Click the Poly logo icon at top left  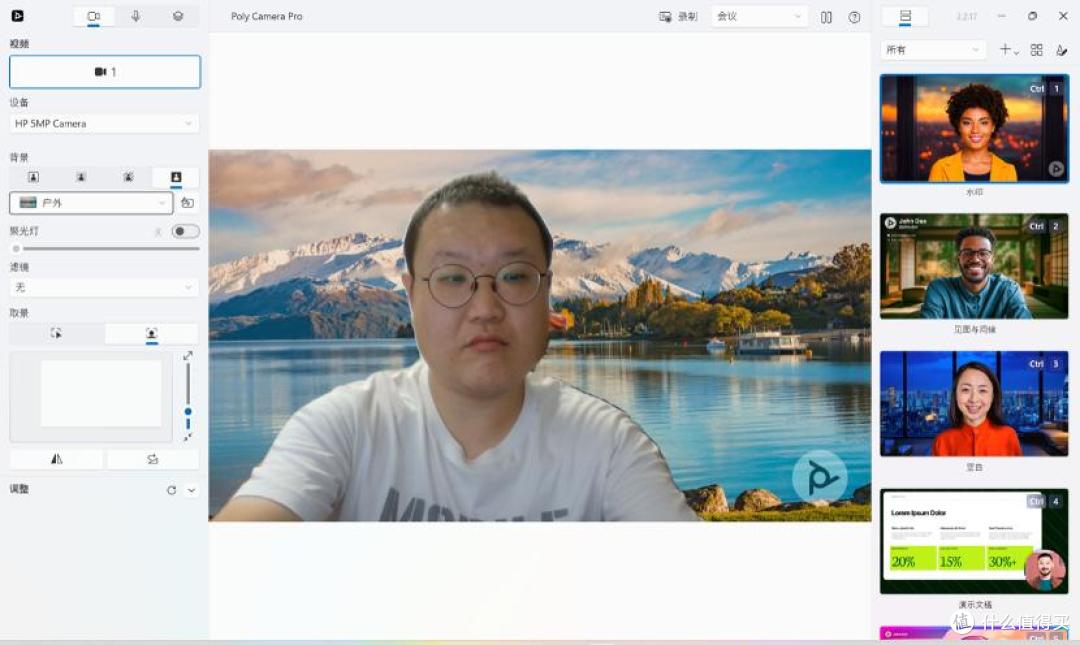point(17,16)
